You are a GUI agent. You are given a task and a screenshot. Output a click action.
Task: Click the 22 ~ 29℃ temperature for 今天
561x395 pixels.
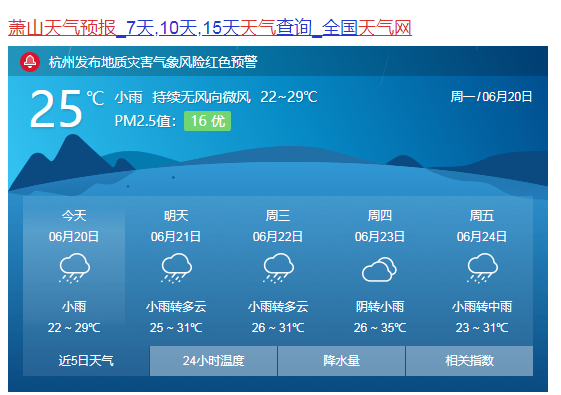point(74,327)
